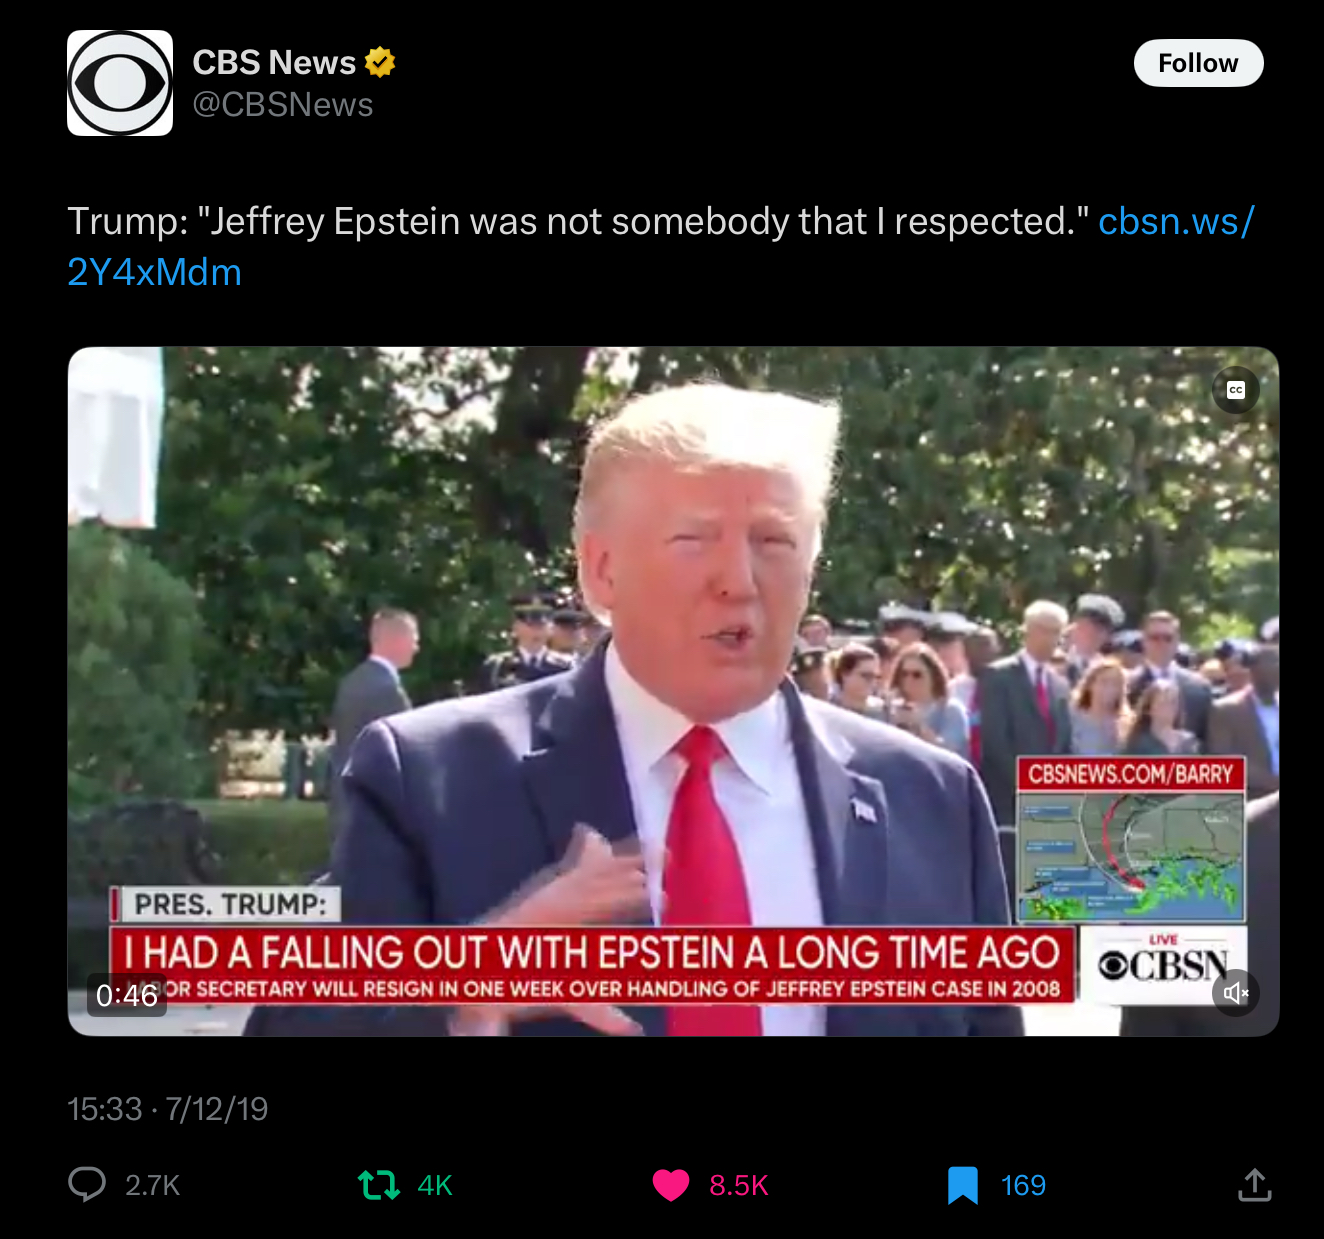
Task: Click the 169 bookmarks count
Action: [x=1023, y=1185]
